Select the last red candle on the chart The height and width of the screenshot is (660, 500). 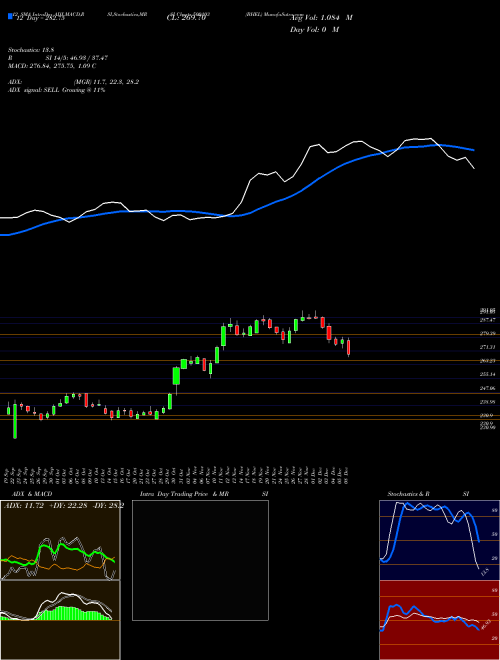[x=348, y=347]
